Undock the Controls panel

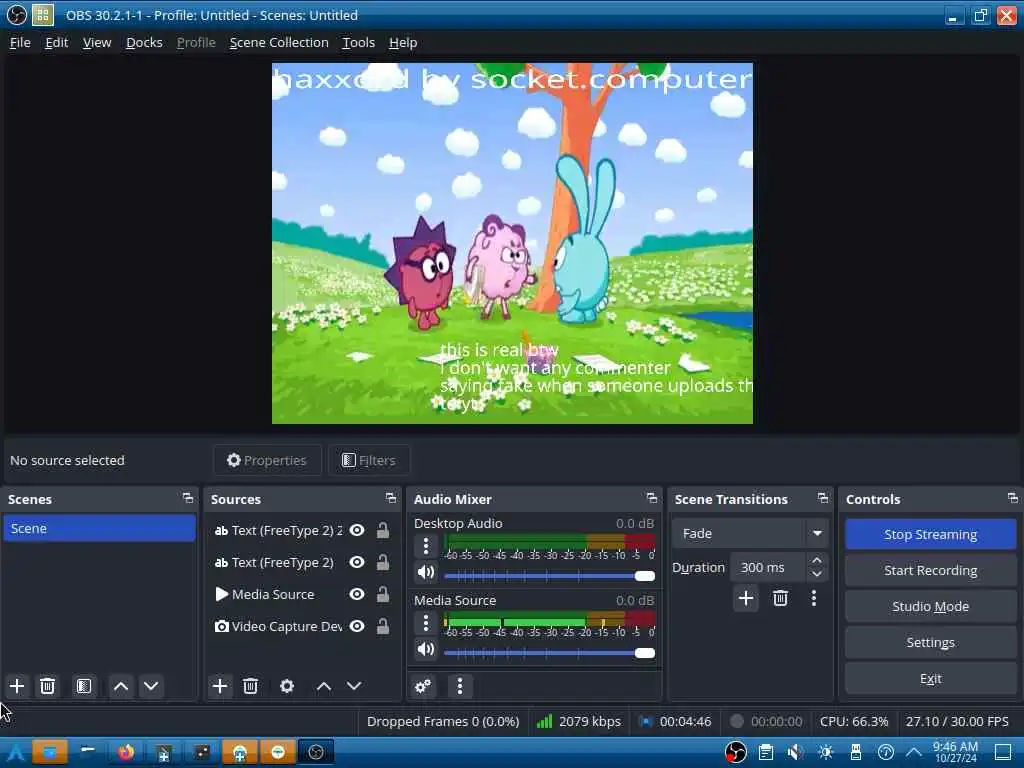[x=1013, y=498]
